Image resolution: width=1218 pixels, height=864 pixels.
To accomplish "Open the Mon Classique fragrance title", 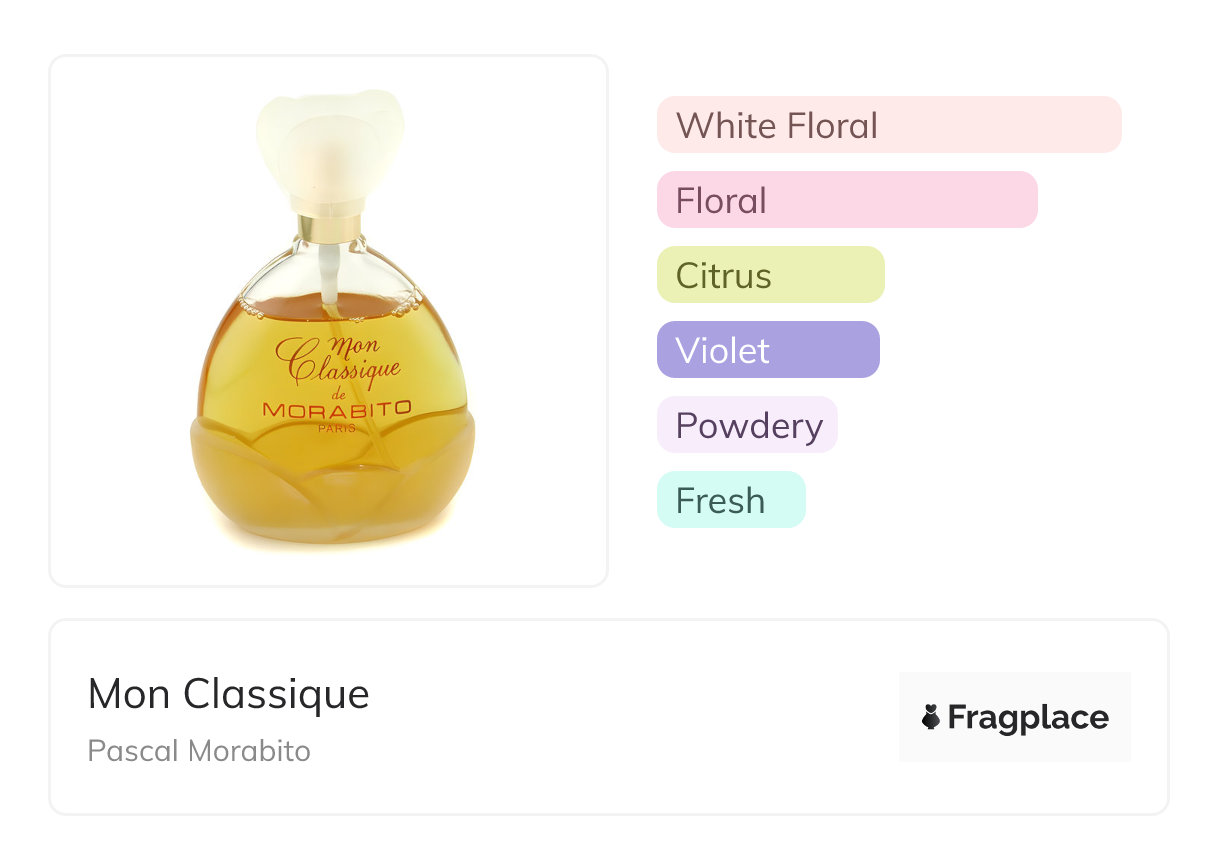I will [x=229, y=694].
